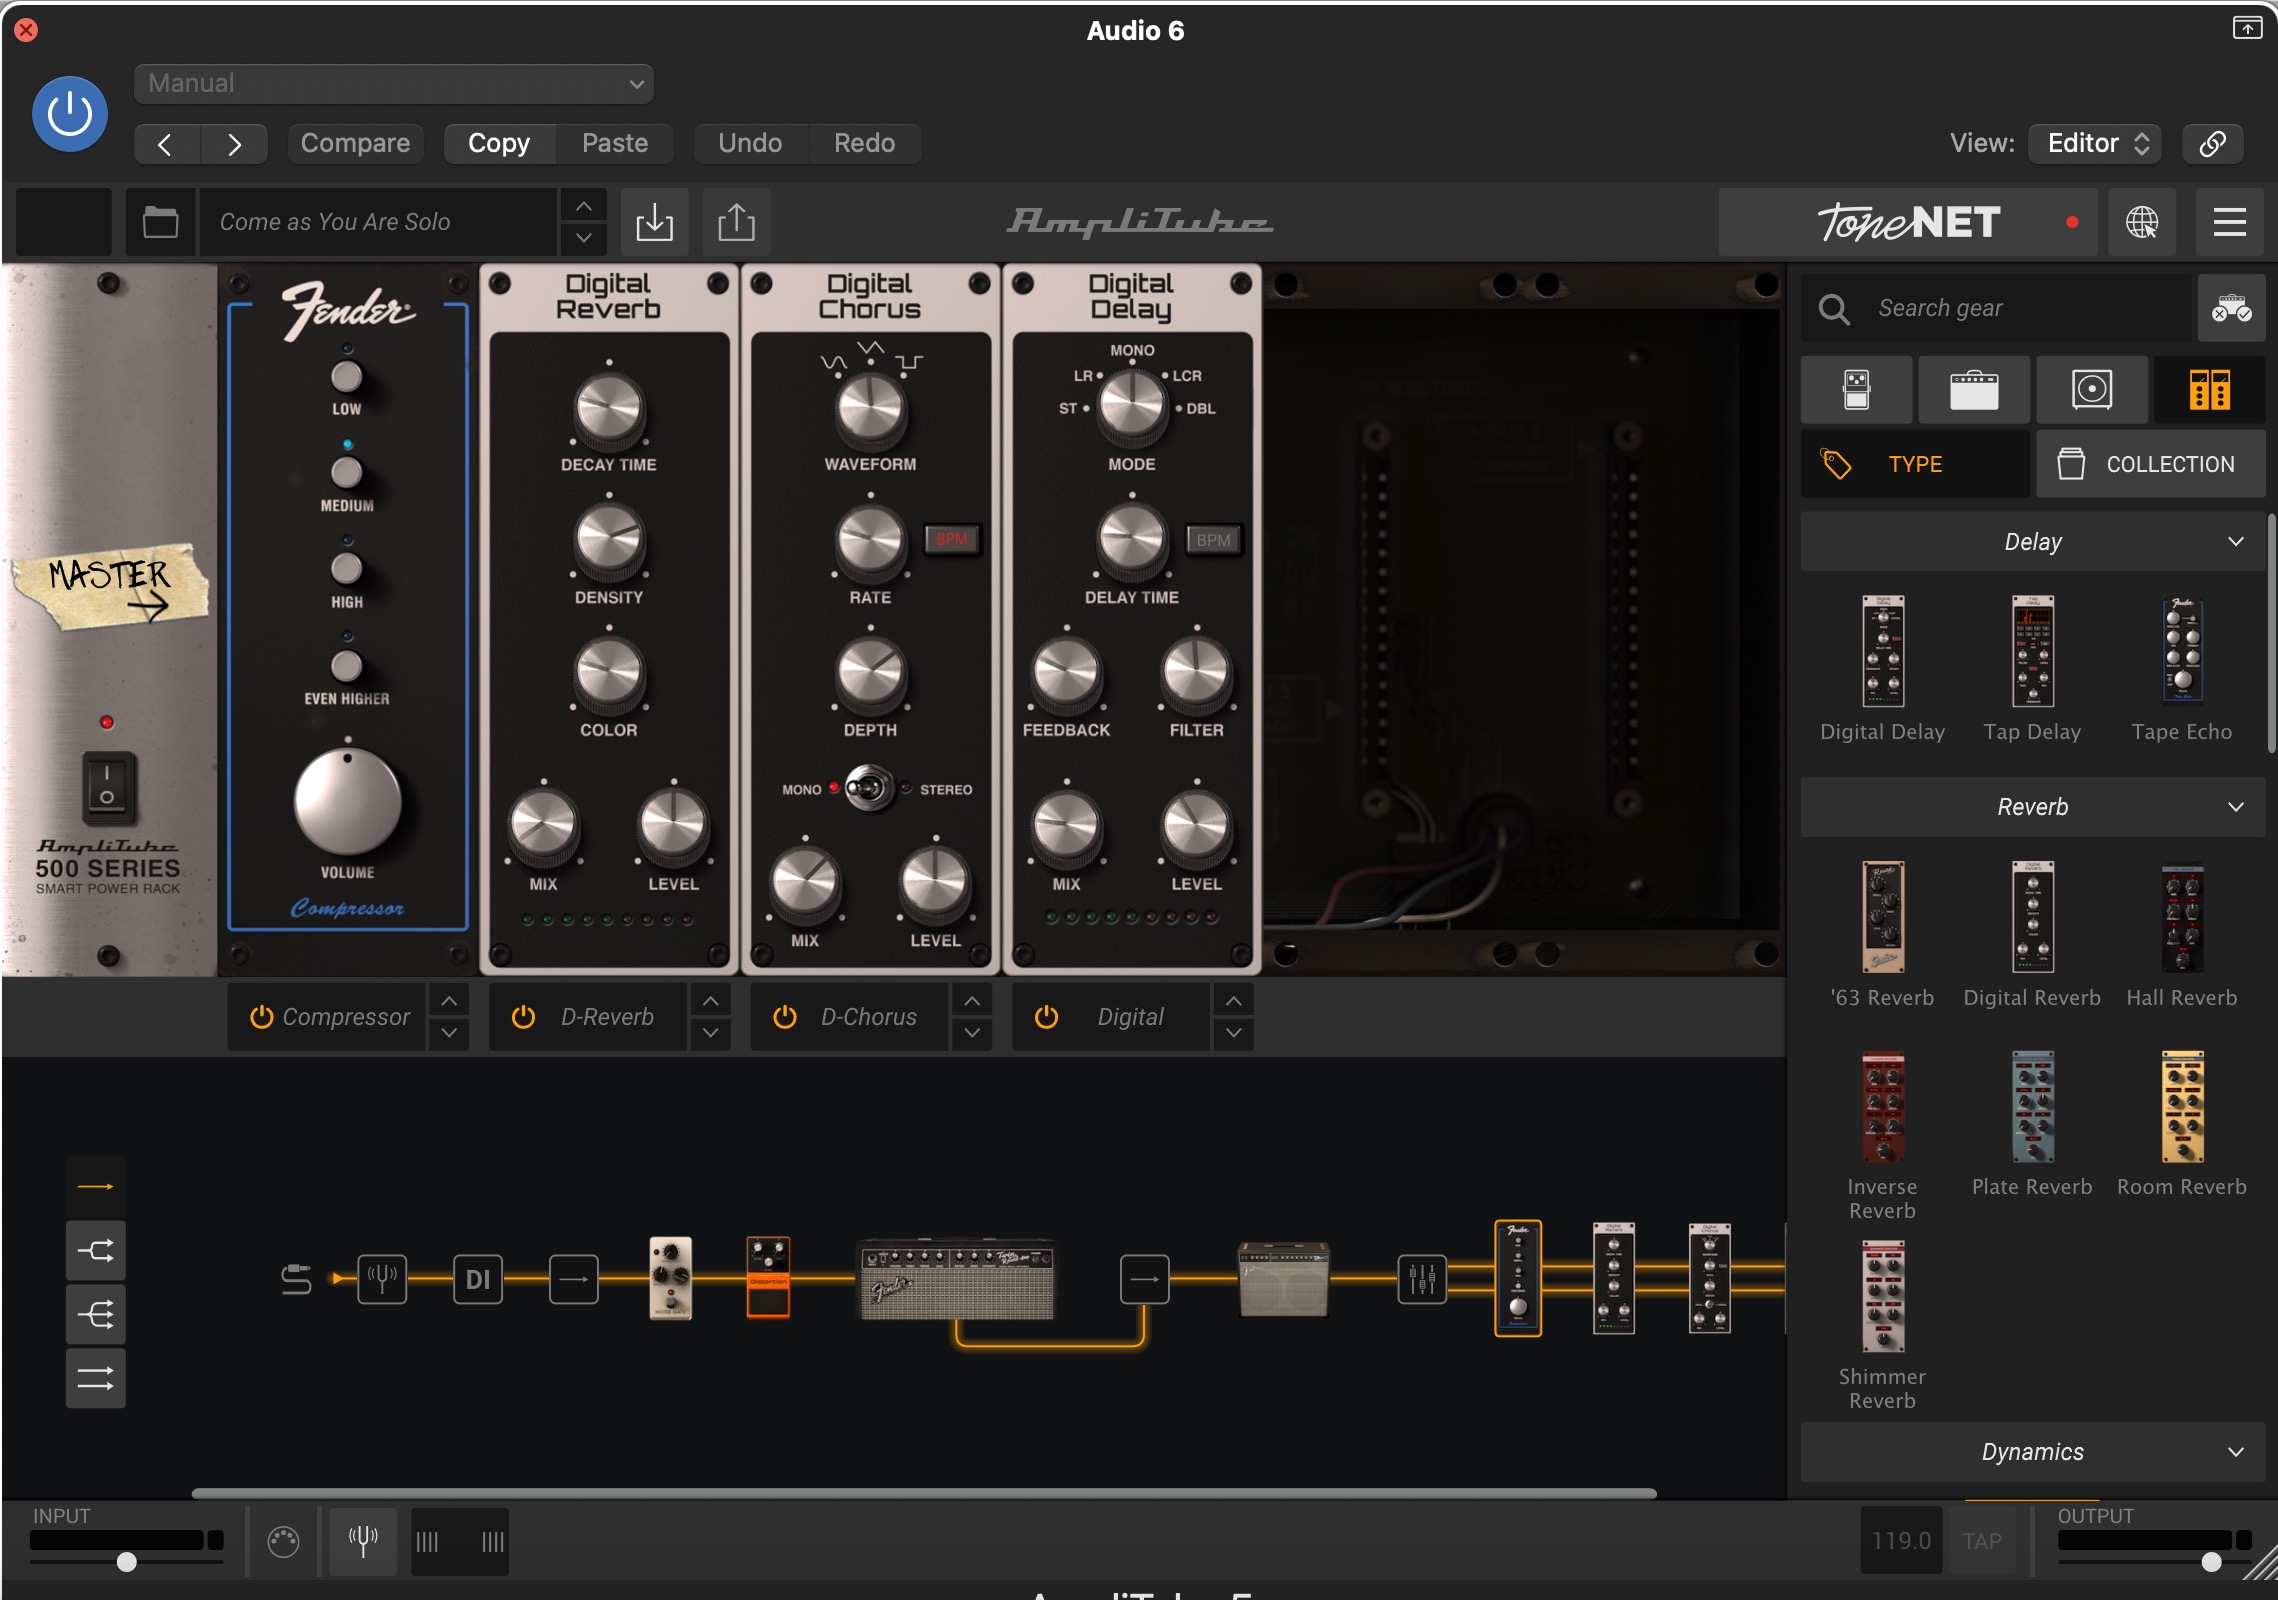2278x1600 pixels.
Task: Collapse the Delay gear section
Action: (2032, 542)
